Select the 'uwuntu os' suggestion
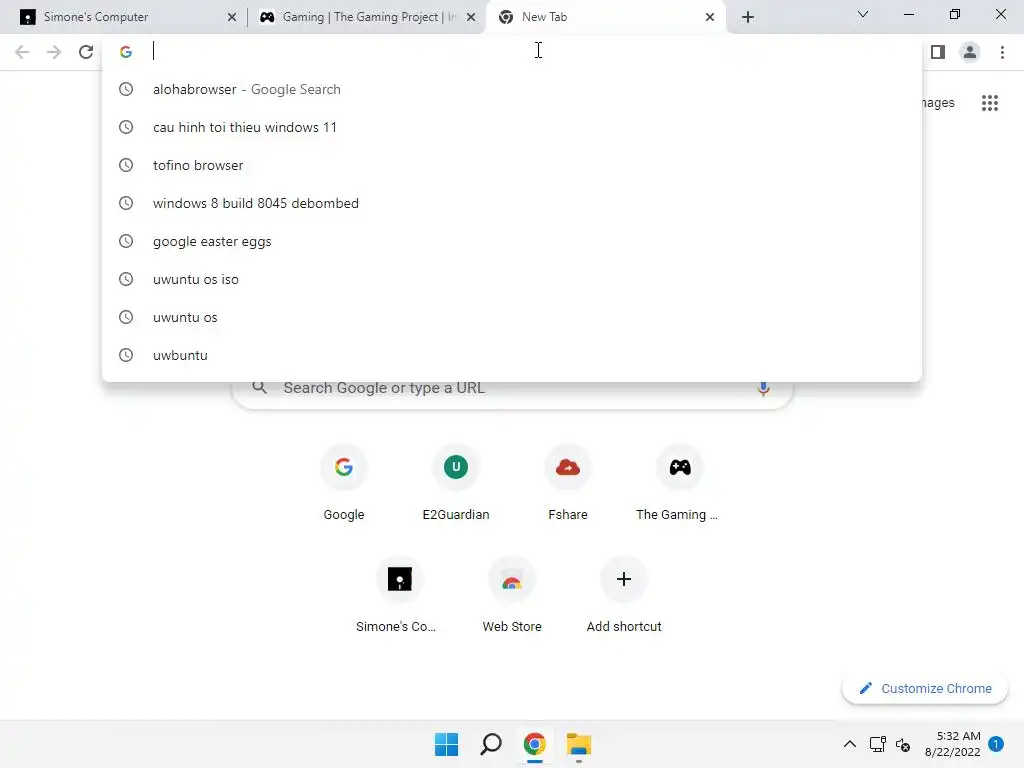The width and height of the screenshot is (1024, 768). tap(512, 317)
